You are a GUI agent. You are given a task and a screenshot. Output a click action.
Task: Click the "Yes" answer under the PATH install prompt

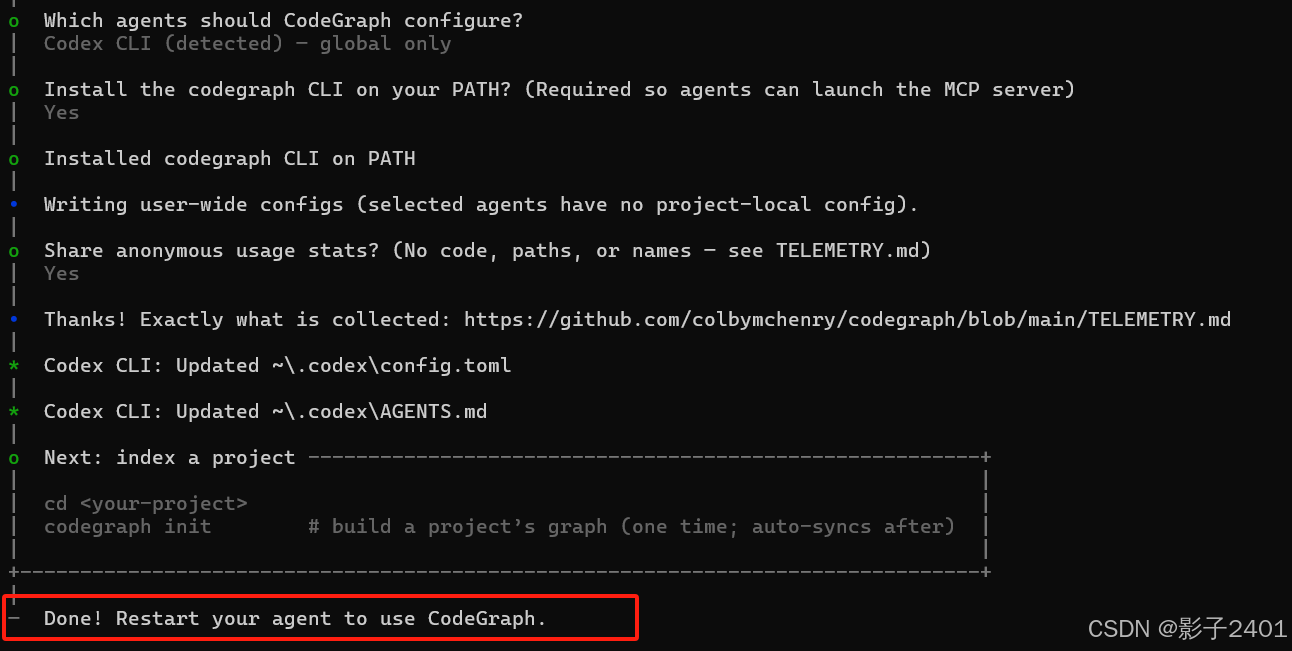click(x=61, y=112)
